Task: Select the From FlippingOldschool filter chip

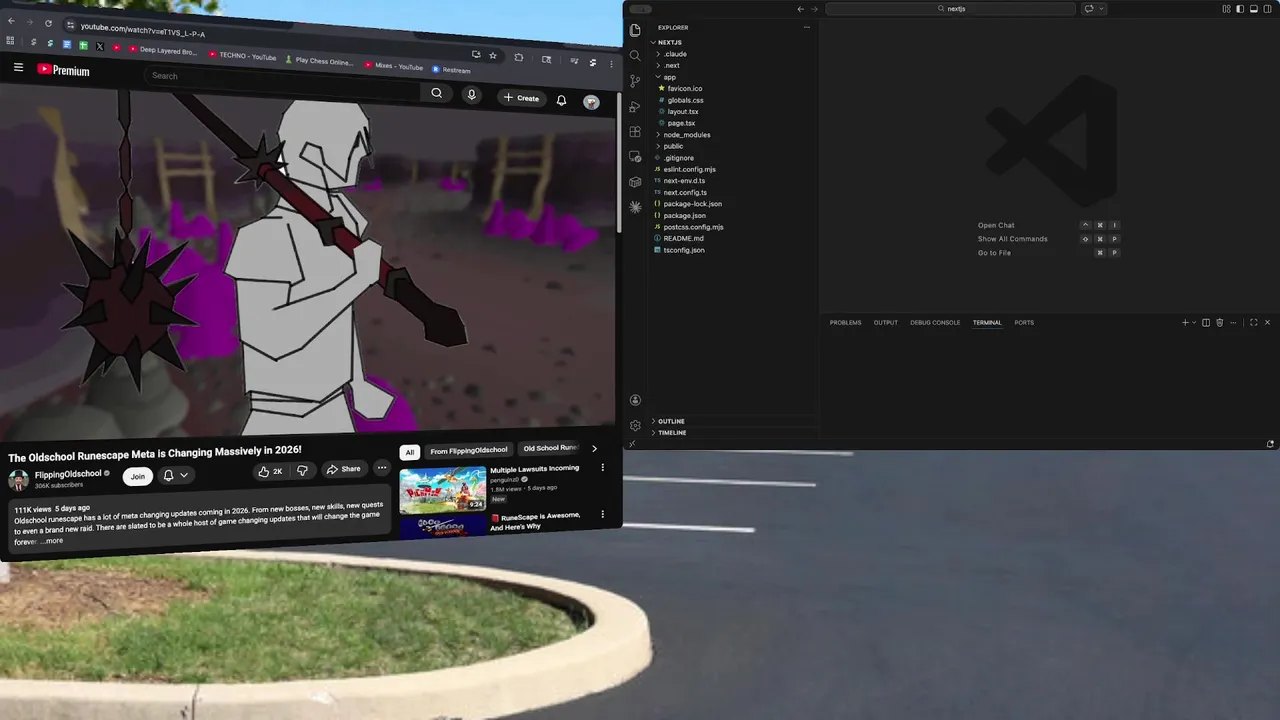Action: 469,450
